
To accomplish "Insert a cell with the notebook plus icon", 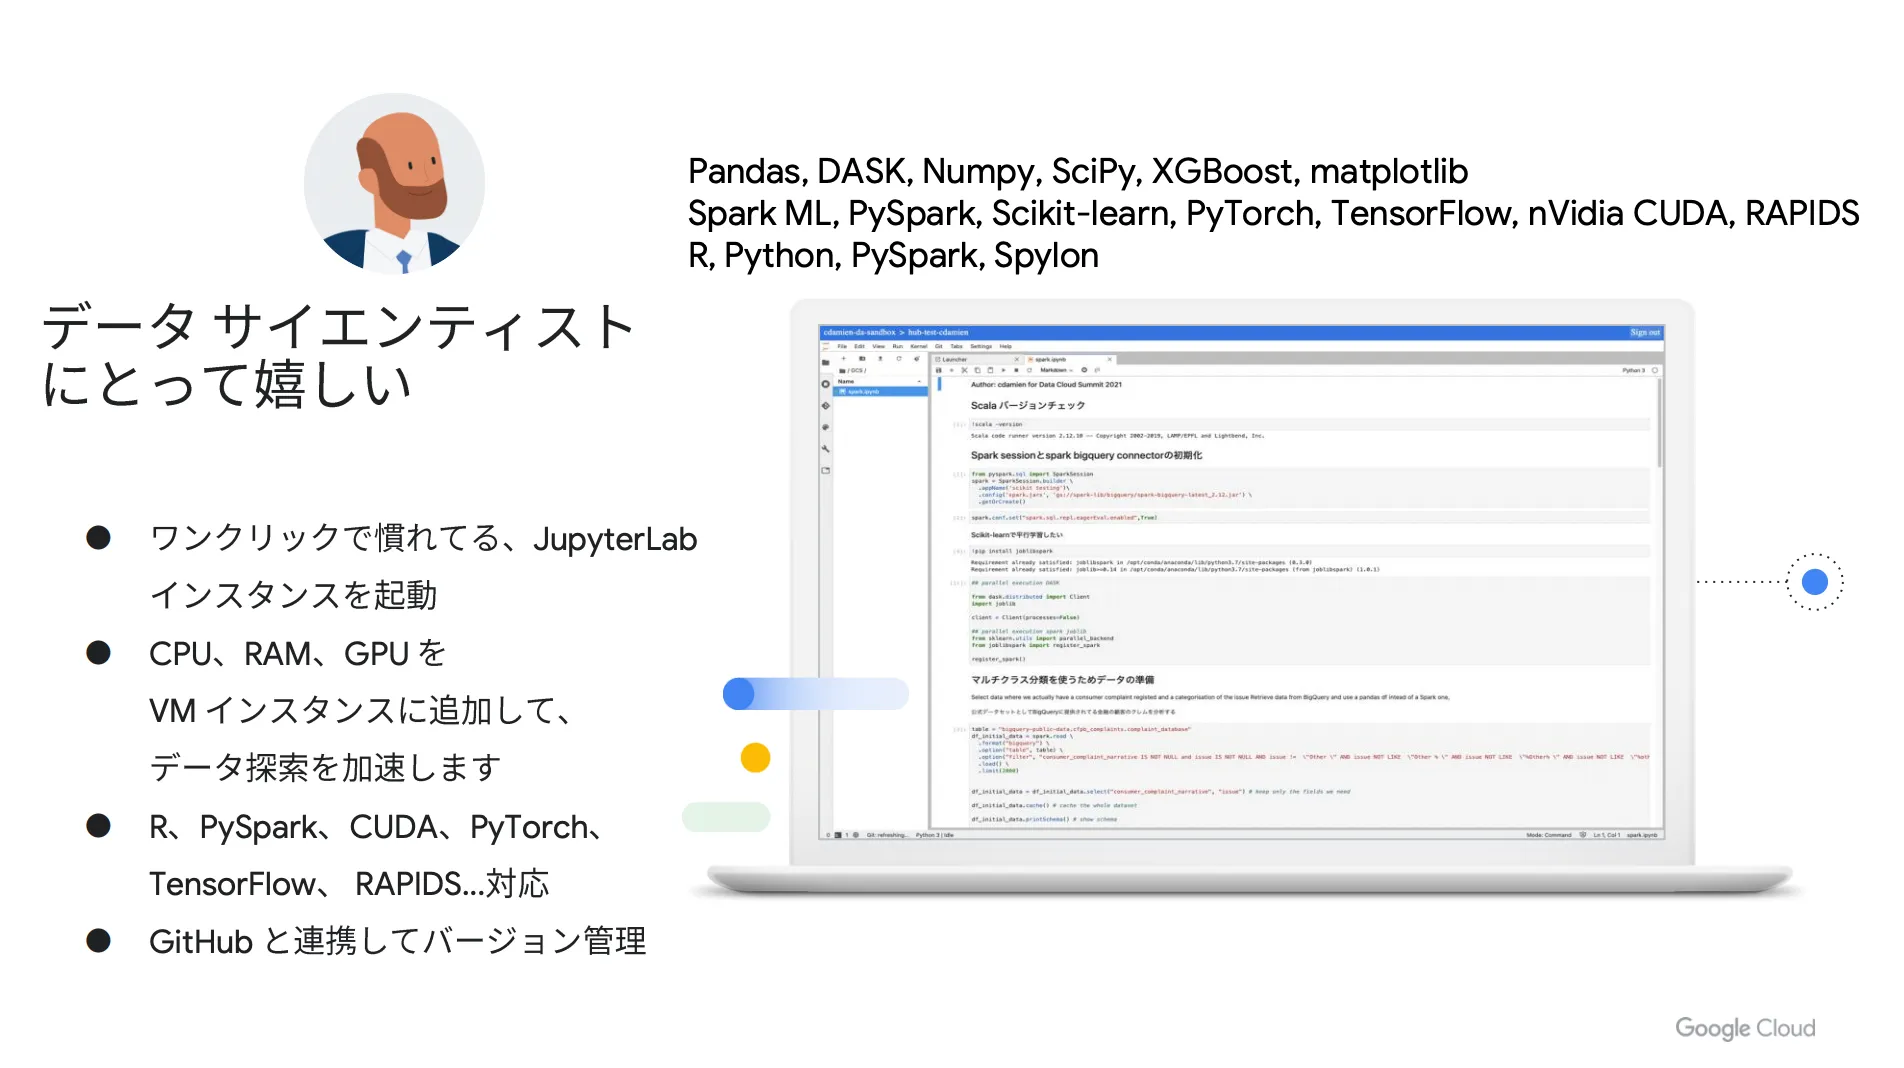I will pos(951,370).
